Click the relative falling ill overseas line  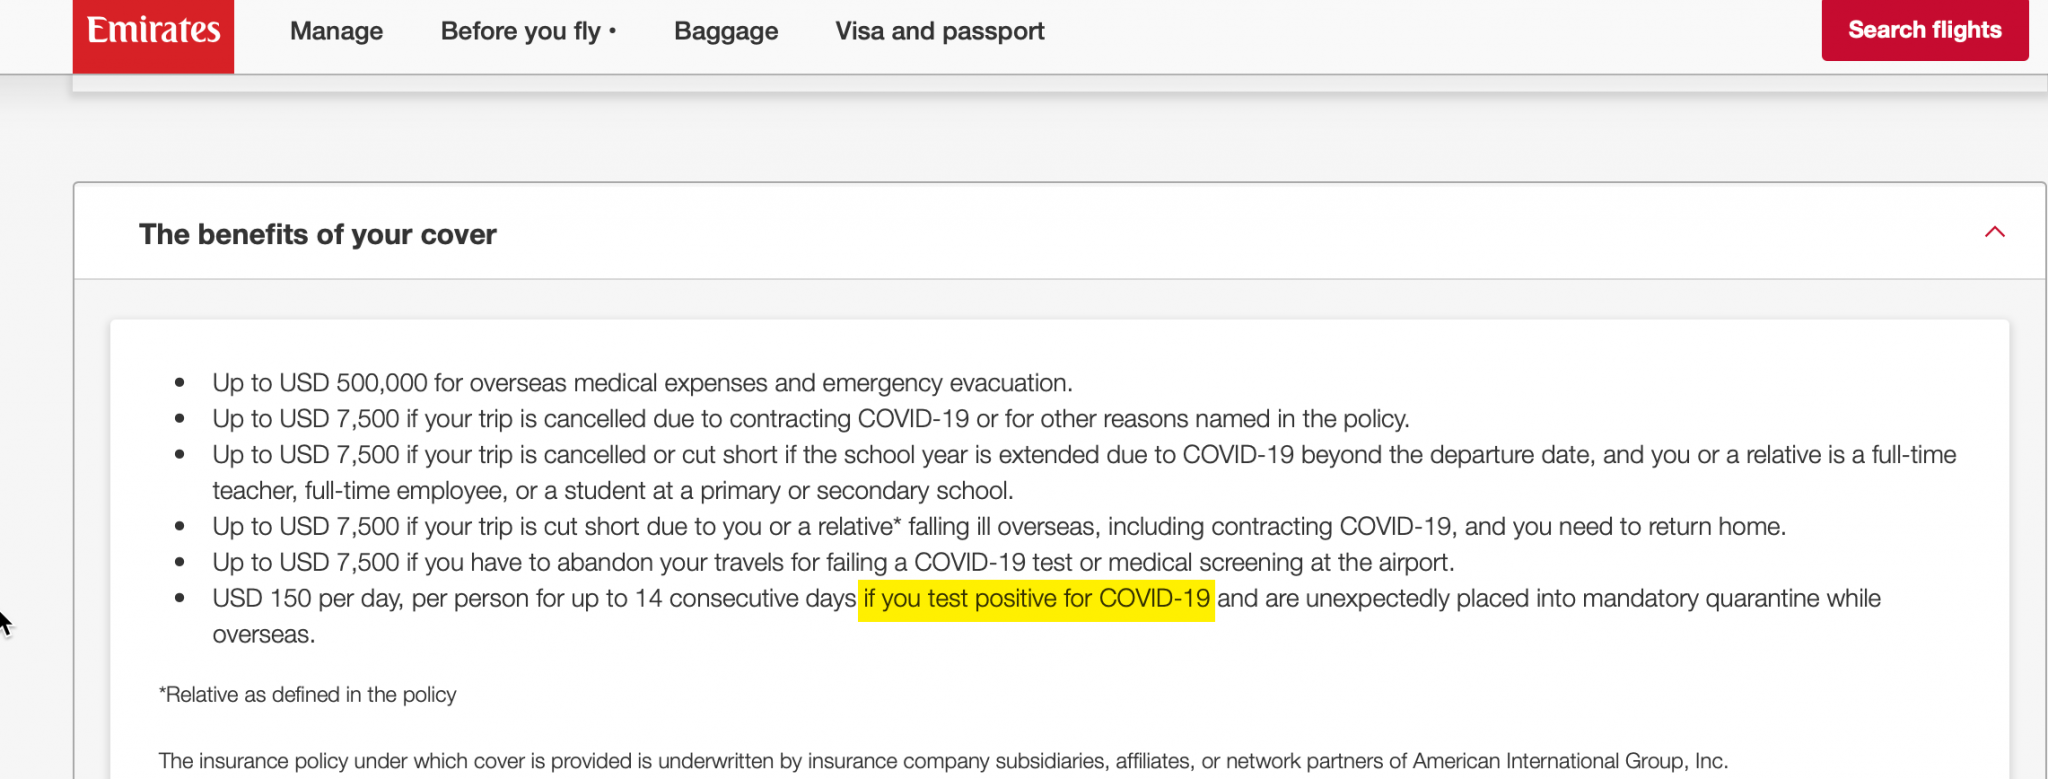click(999, 527)
